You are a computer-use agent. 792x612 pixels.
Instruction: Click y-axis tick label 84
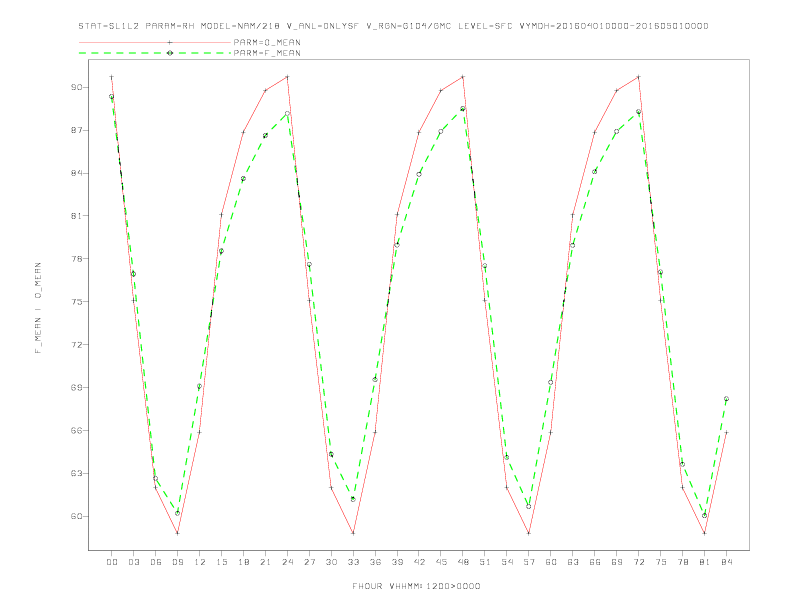click(77, 173)
